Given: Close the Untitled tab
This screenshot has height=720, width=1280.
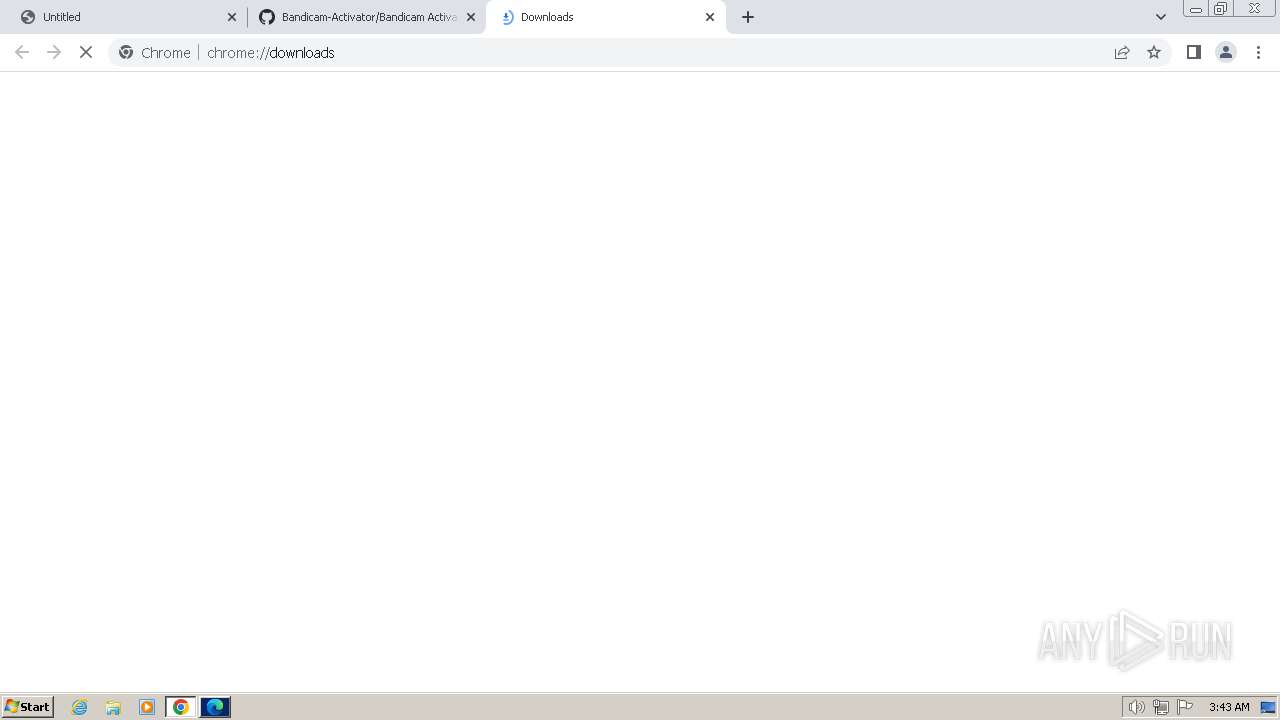Looking at the screenshot, I should coord(232,17).
